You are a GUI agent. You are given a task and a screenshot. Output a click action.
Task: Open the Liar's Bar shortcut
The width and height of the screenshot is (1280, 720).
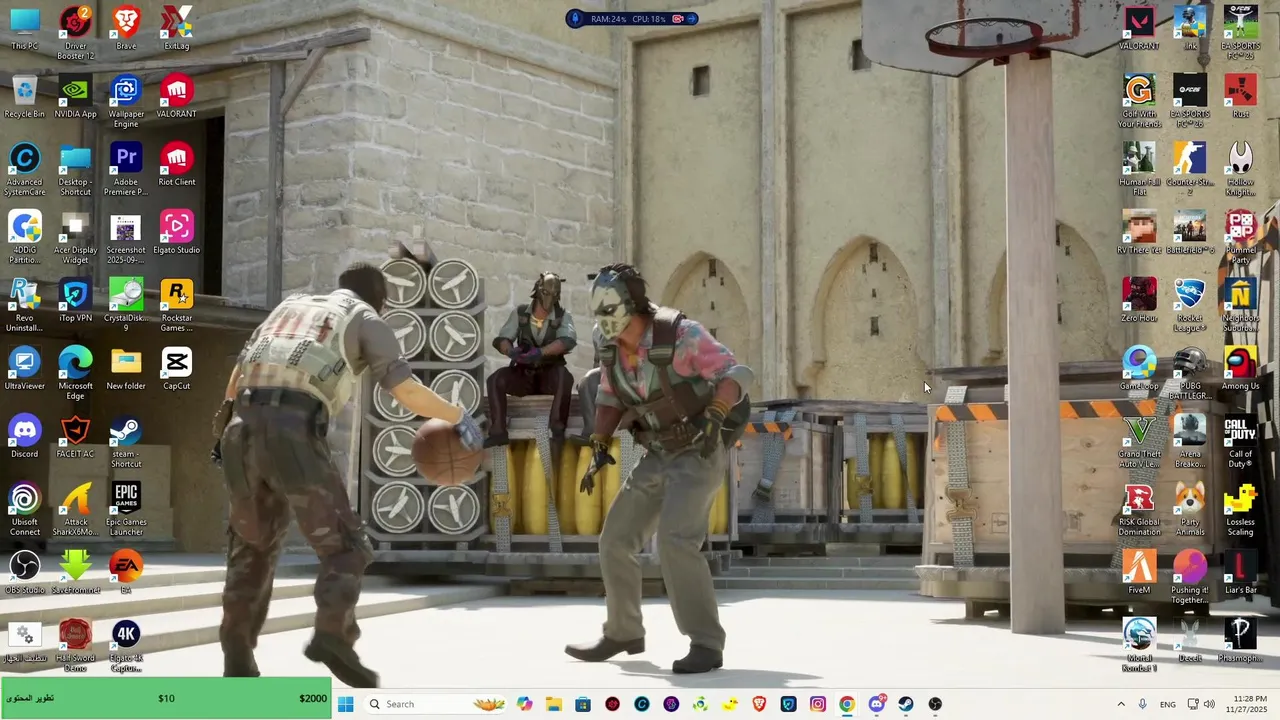click(1241, 572)
